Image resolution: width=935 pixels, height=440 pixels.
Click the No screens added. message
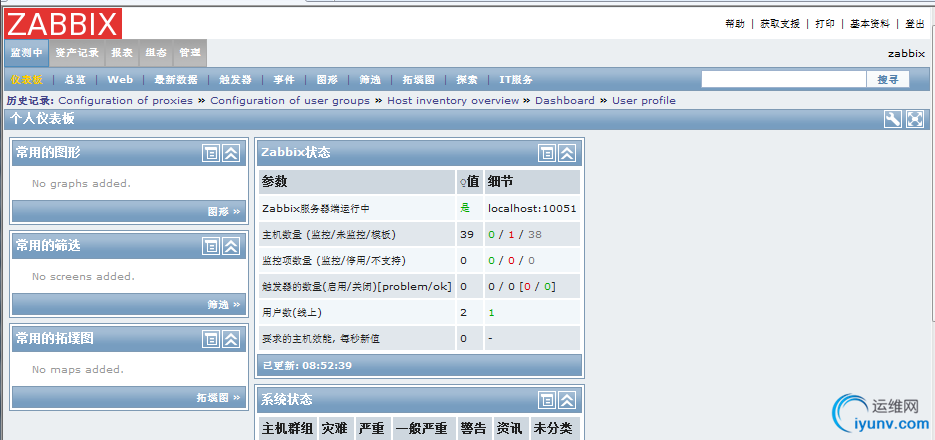tap(83, 277)
